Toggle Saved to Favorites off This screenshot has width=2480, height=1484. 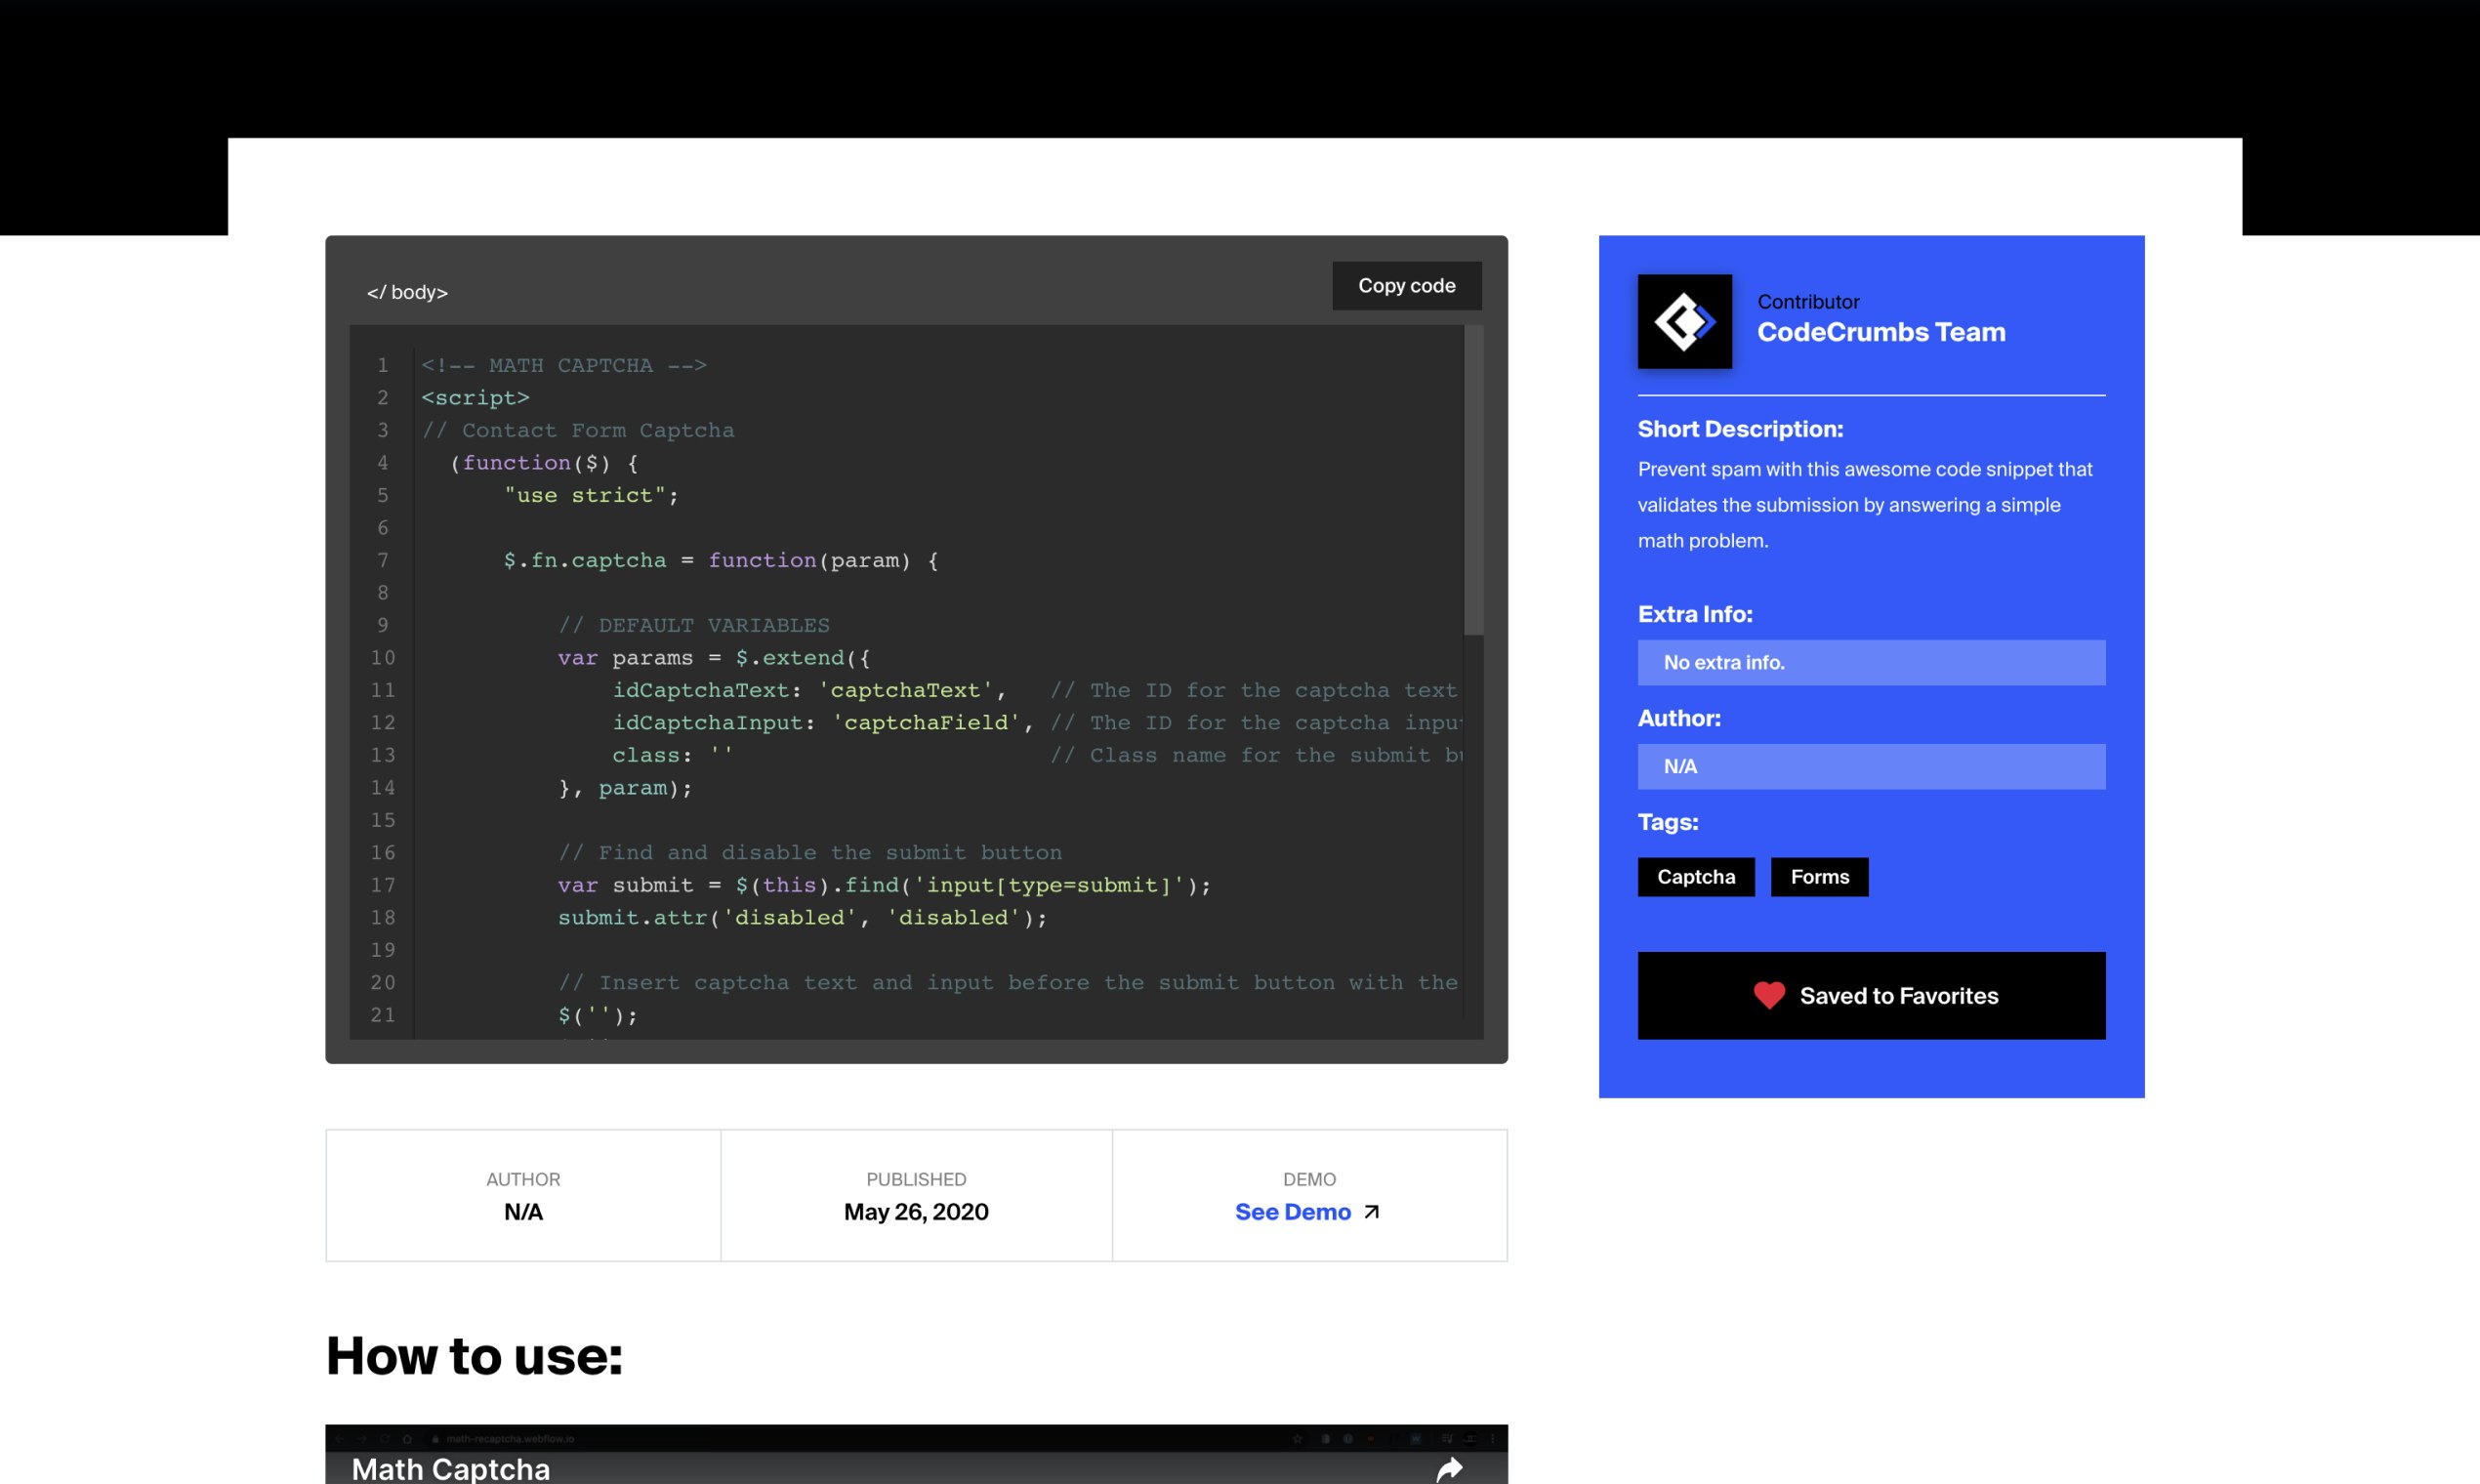1871,995
